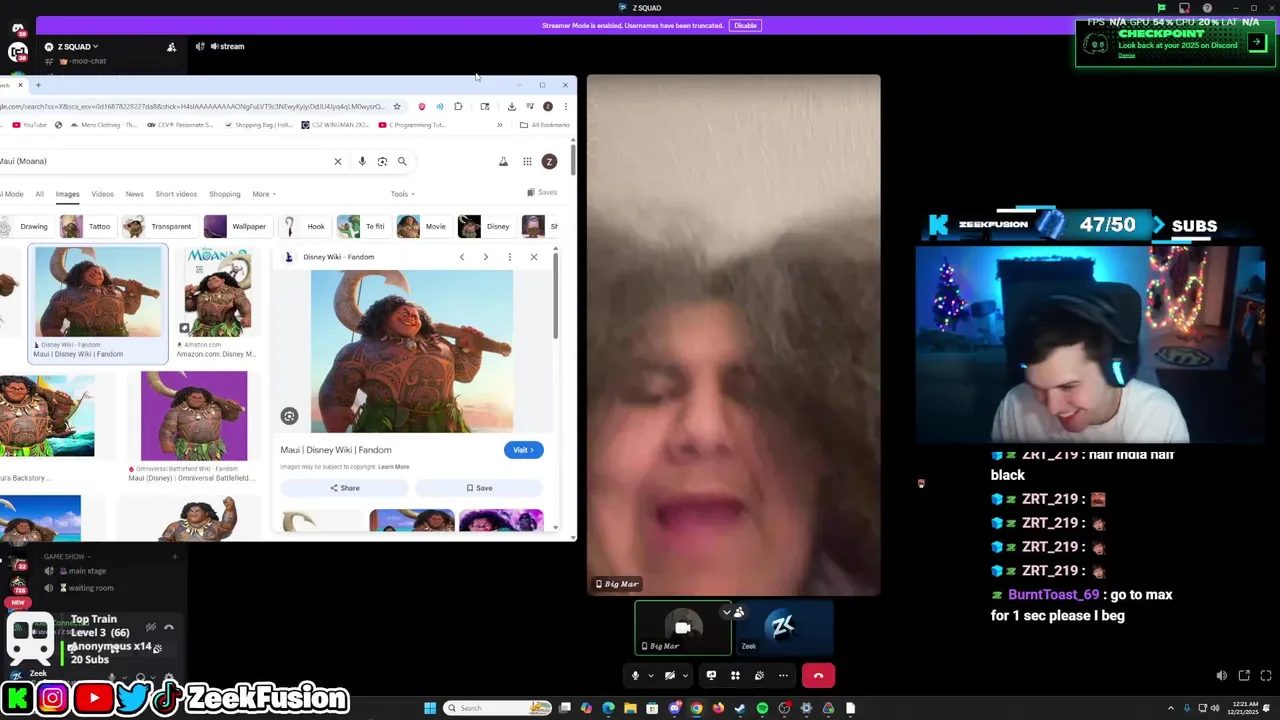1280x720 pixels.
Task: Open Google apps grid
Action: point(527,161)
